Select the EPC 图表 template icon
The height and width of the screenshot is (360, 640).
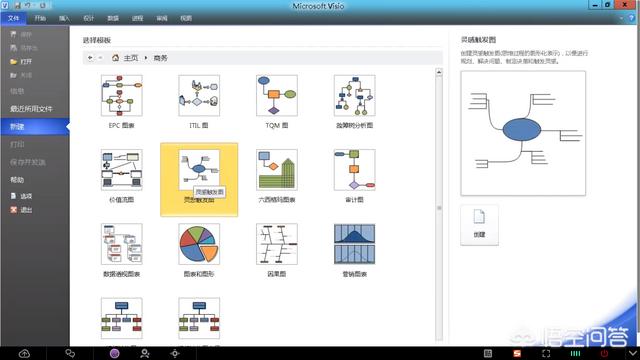[x=122, y=96]
